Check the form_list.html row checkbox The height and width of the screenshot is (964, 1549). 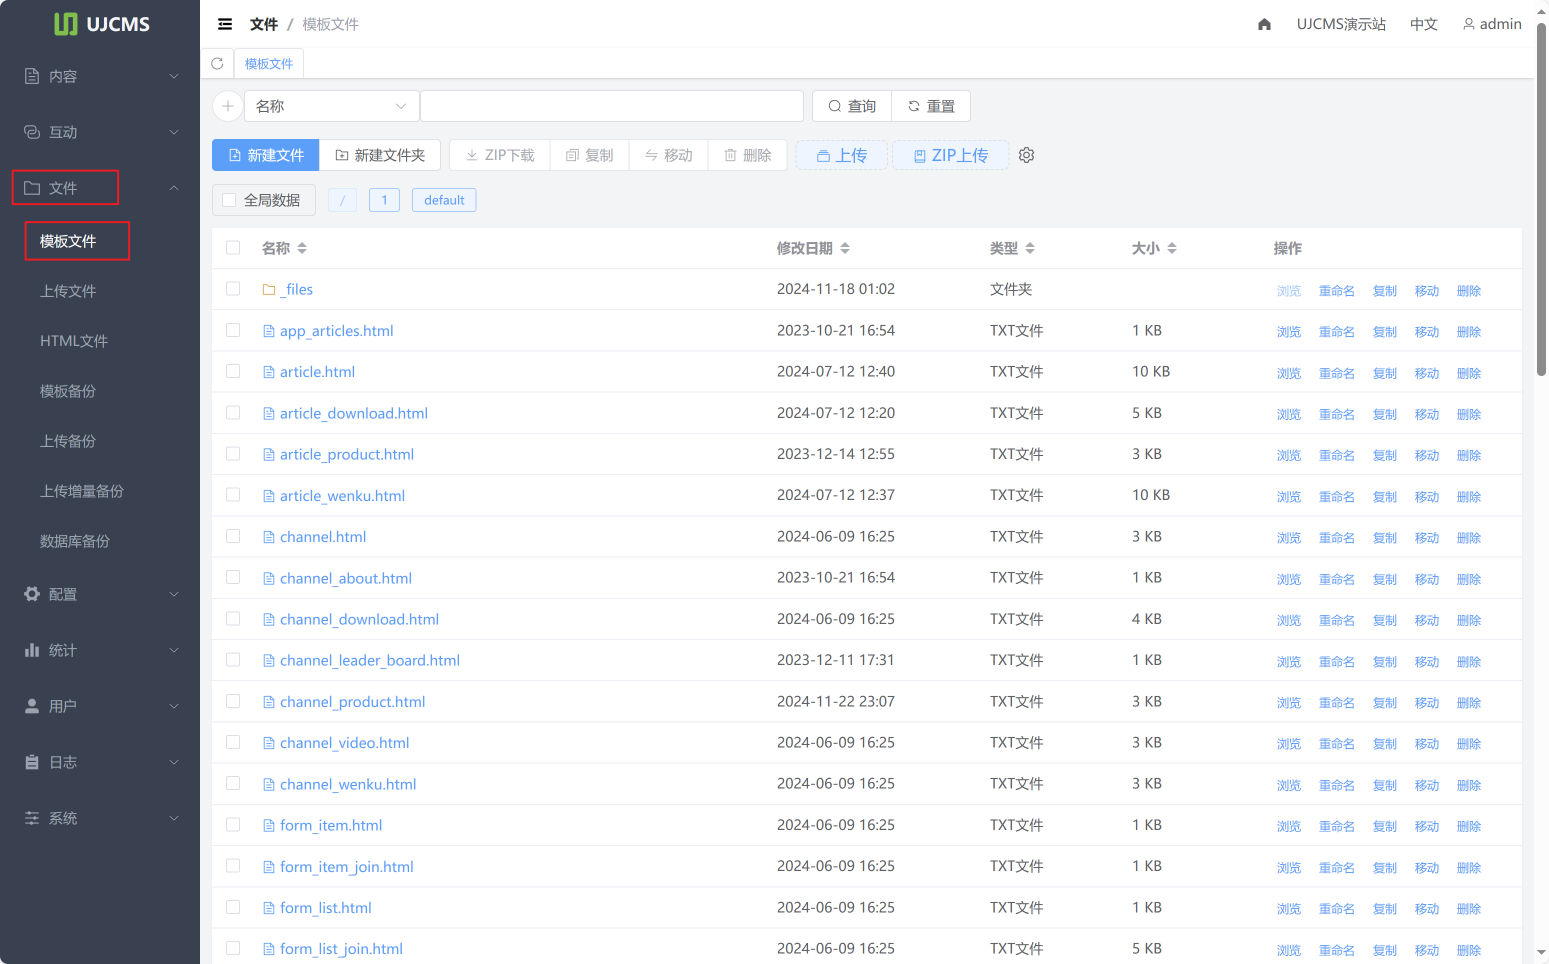point(233,907)
